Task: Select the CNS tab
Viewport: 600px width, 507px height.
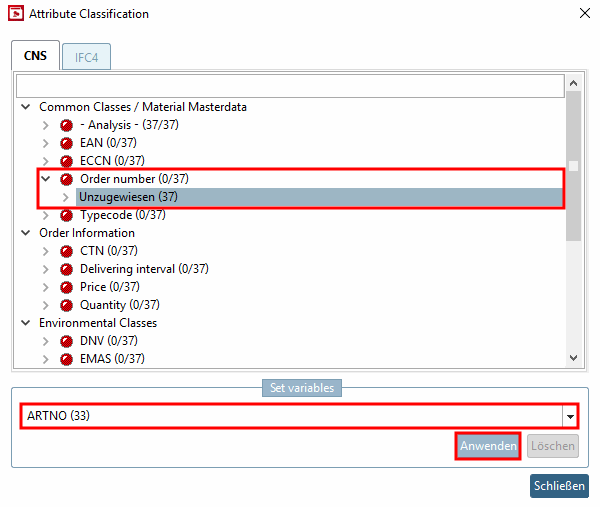Action: [35, 56]
